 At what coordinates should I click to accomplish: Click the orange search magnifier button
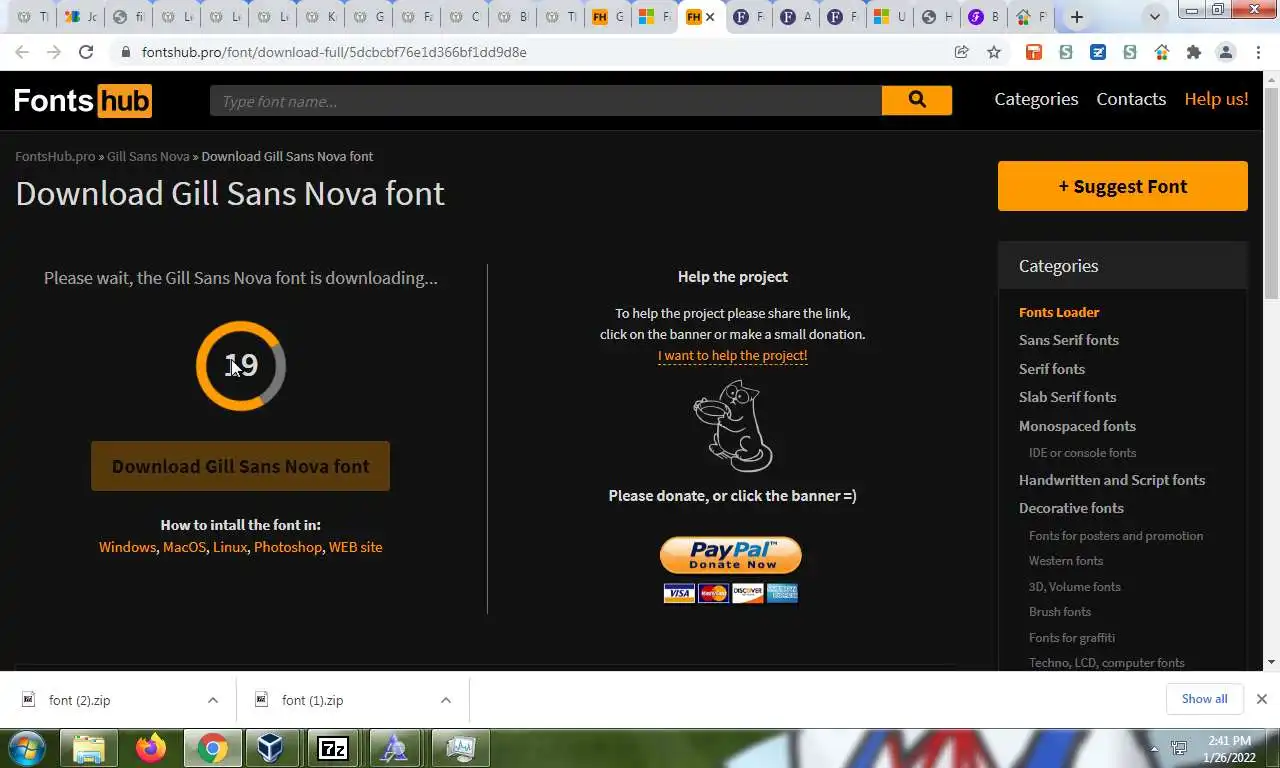pos(916,100)
